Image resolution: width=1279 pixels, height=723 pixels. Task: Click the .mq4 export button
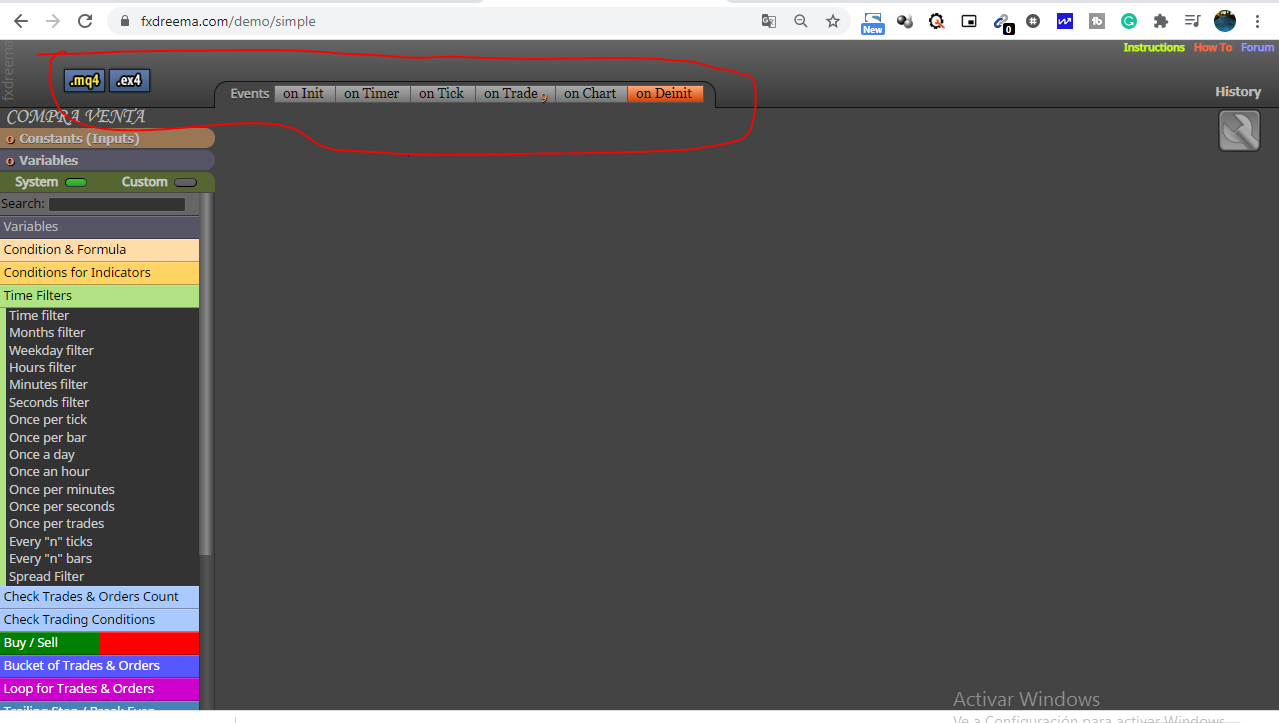[x=84, y=81]
